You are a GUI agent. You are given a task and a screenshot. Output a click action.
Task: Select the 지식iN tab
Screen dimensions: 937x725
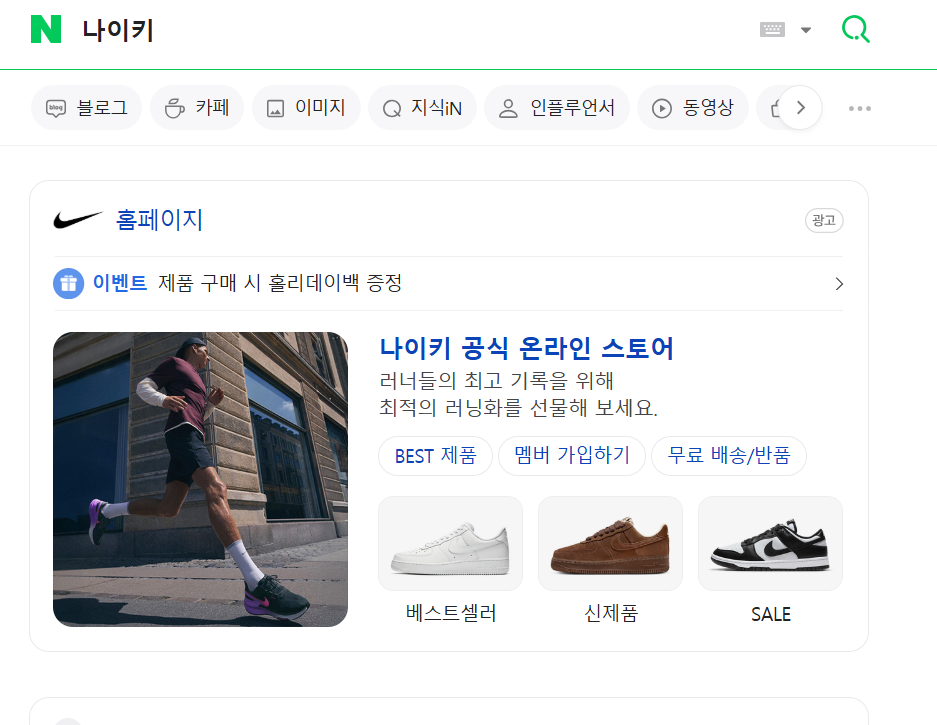422,108
